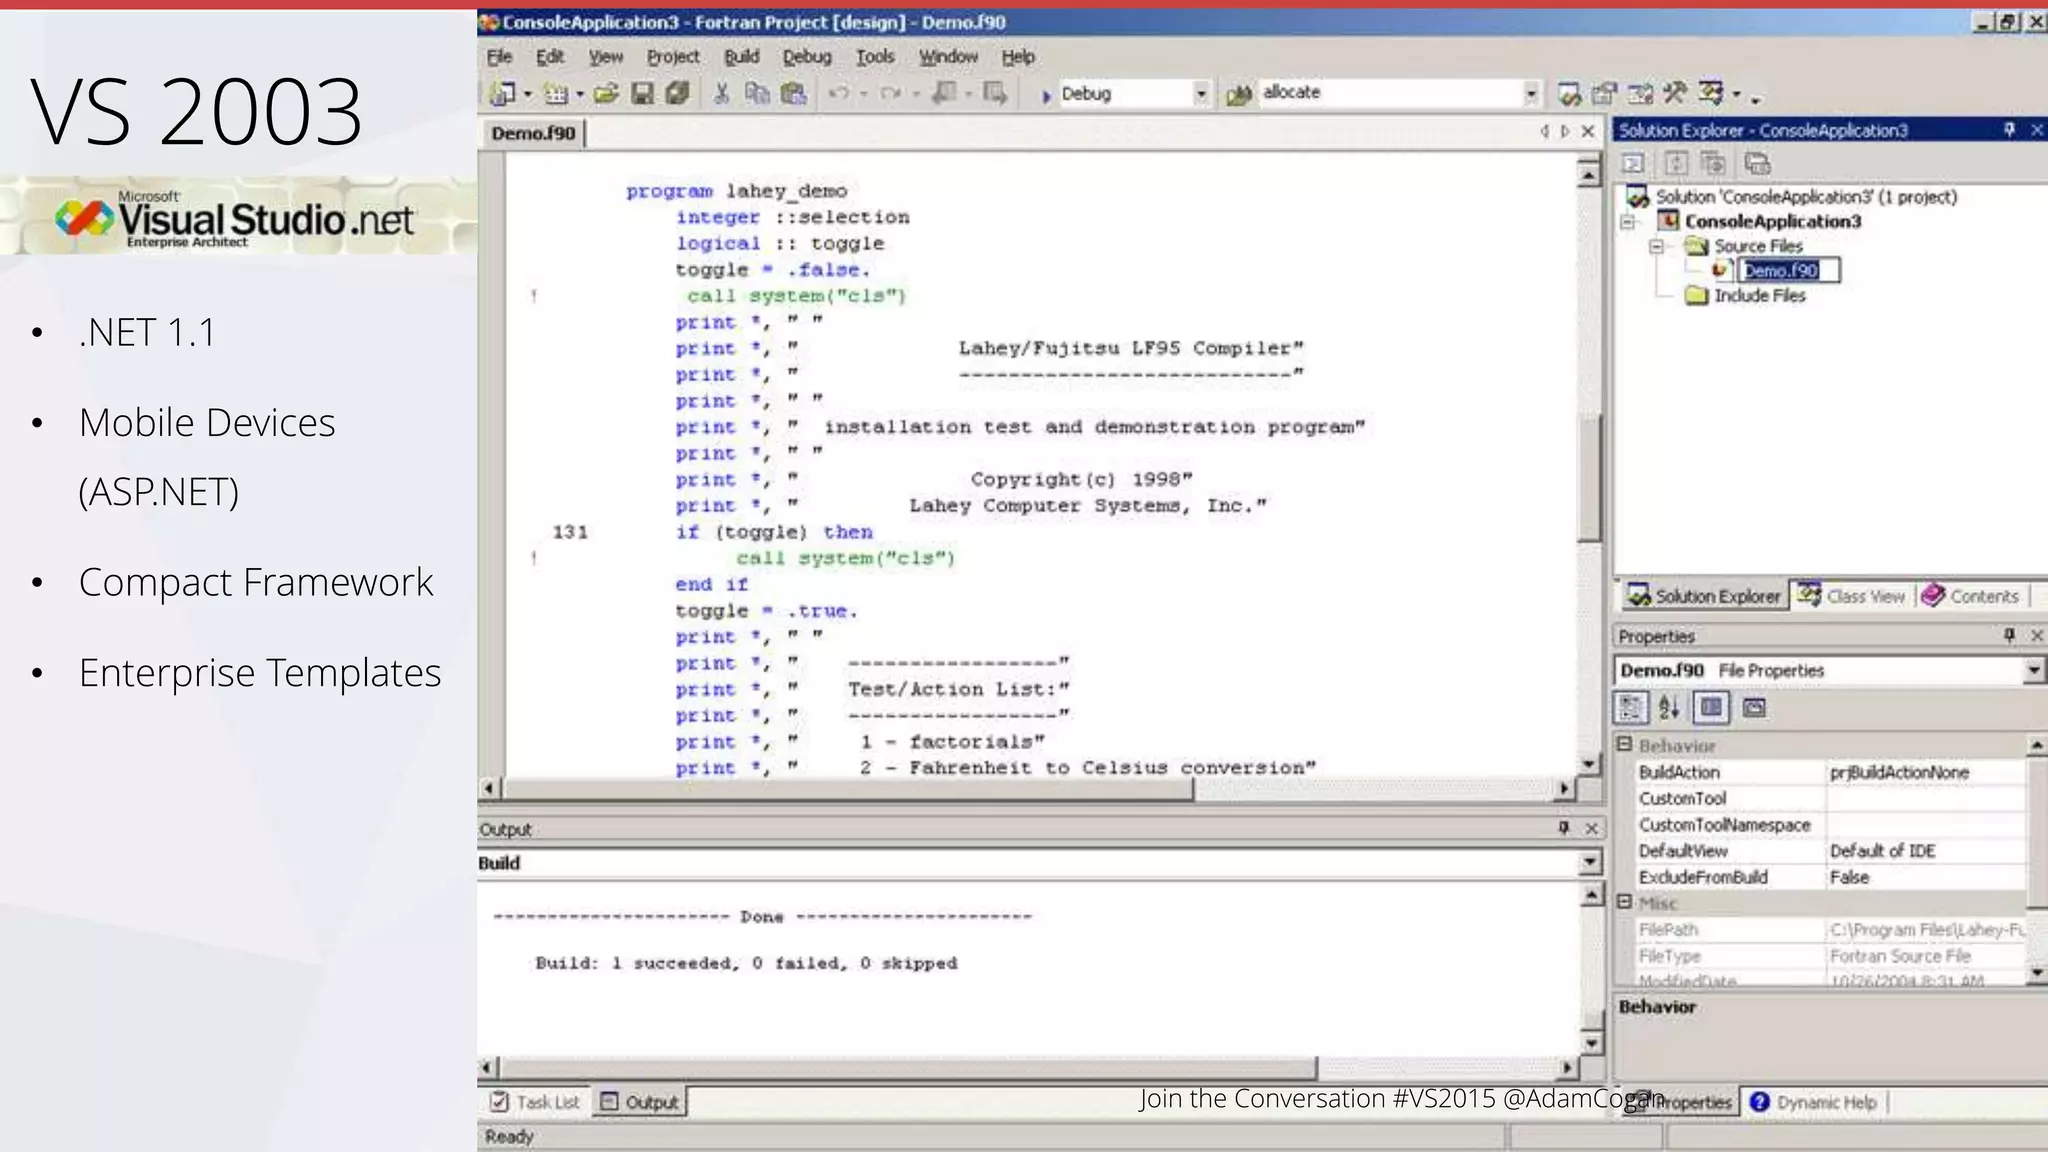Open the Edit menu
The height and width of the screenshot is (1152, 2048).
[x=550, y=57]
